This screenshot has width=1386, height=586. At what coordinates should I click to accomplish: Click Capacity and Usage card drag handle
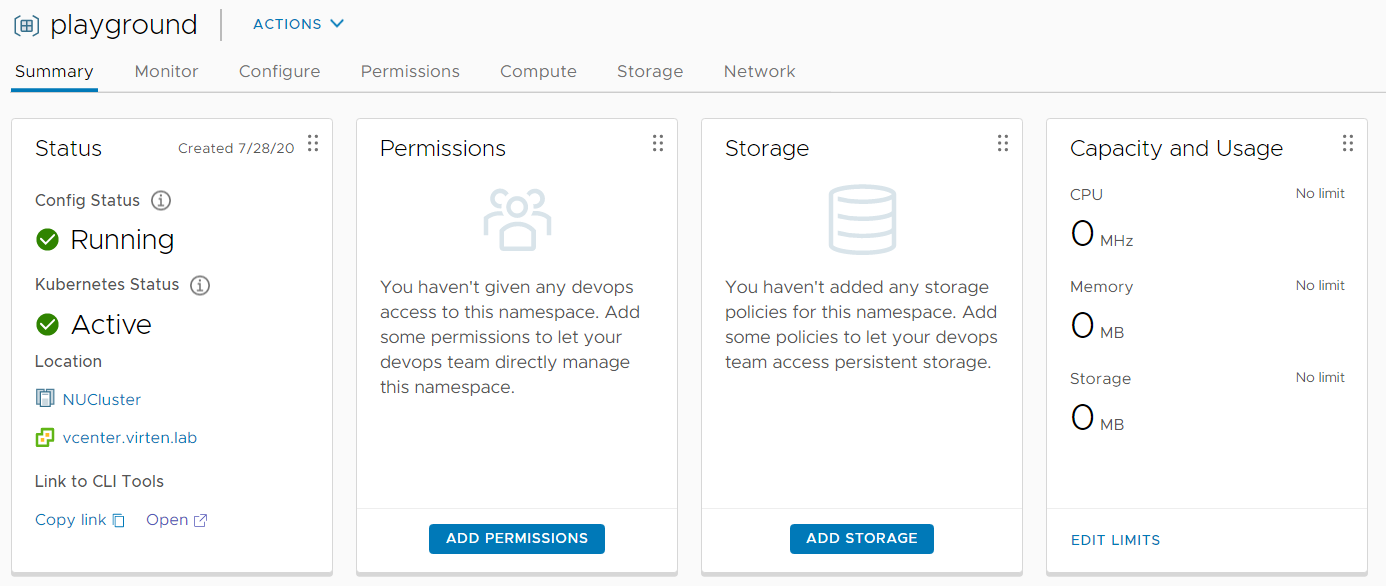(x=1348, y=143)
